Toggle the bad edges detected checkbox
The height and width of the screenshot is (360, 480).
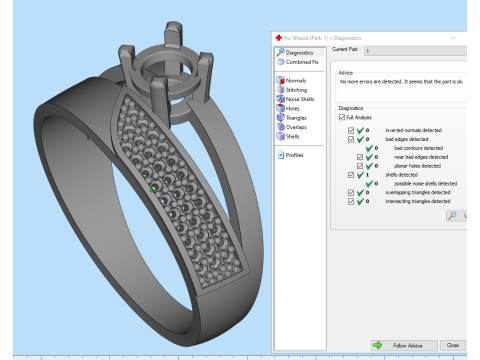(x=351, y=139)
